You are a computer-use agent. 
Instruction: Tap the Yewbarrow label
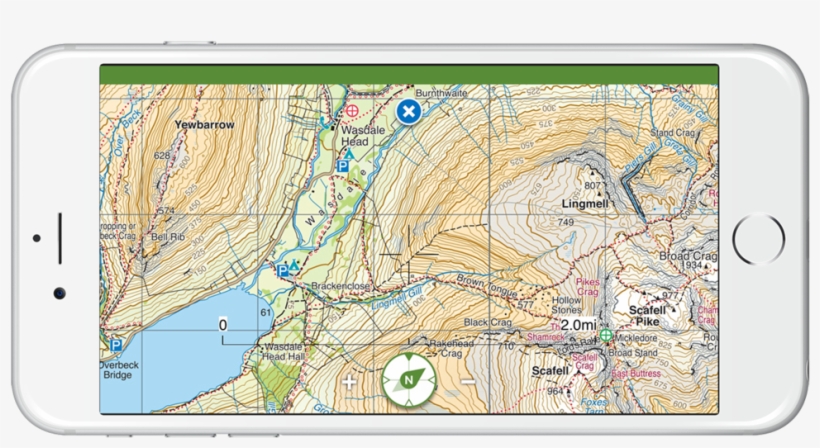point(204,124)
